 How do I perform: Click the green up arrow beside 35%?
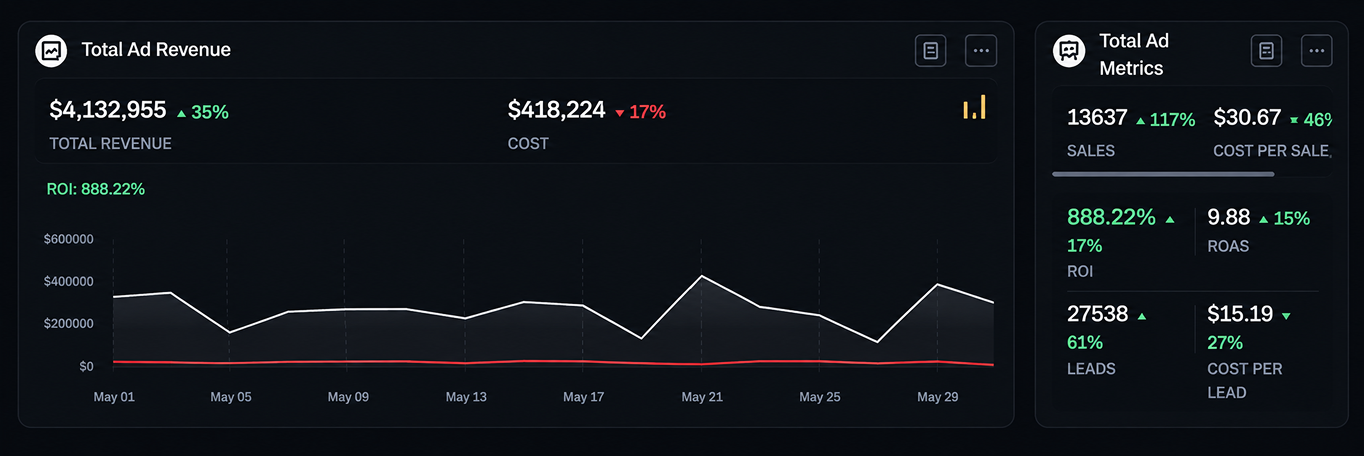pos(181,113)
